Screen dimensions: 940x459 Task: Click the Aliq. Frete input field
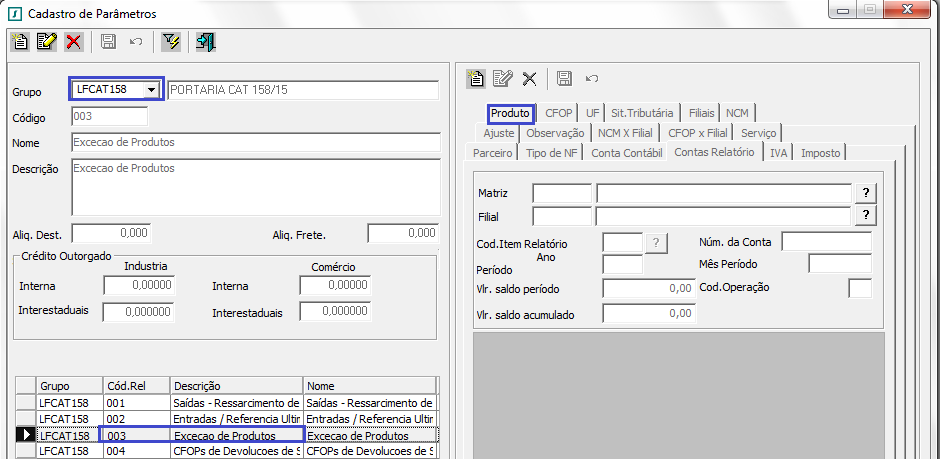pos(402,234)
